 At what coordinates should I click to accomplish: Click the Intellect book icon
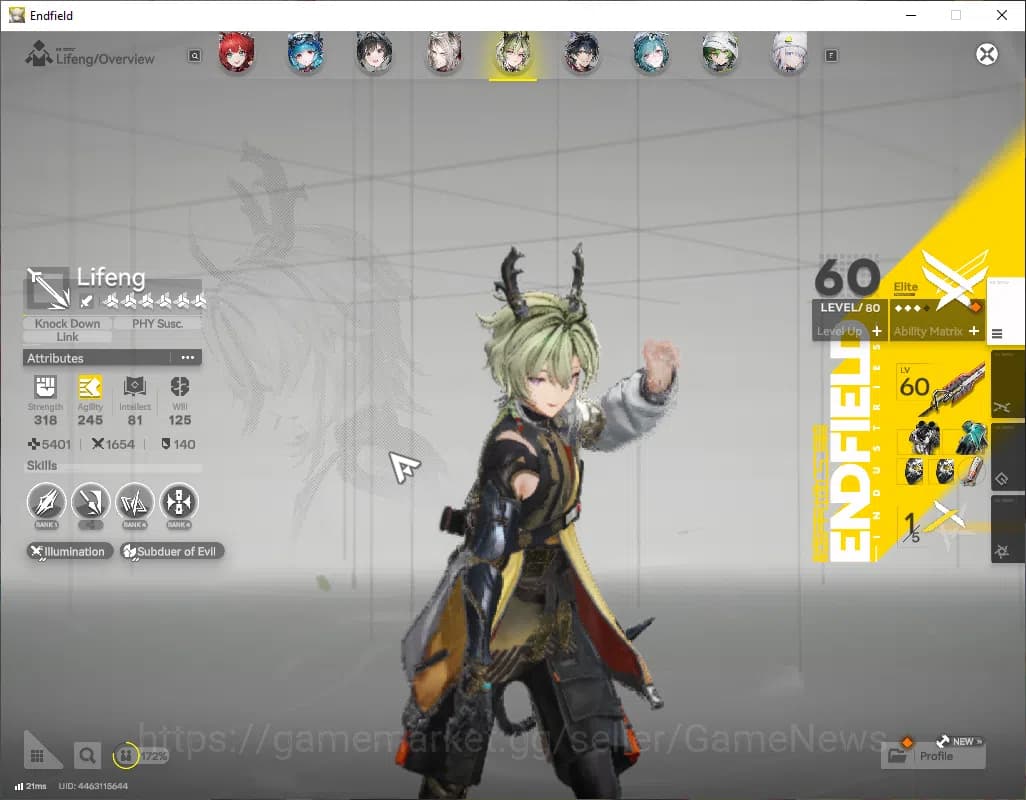tap(135, 387)
